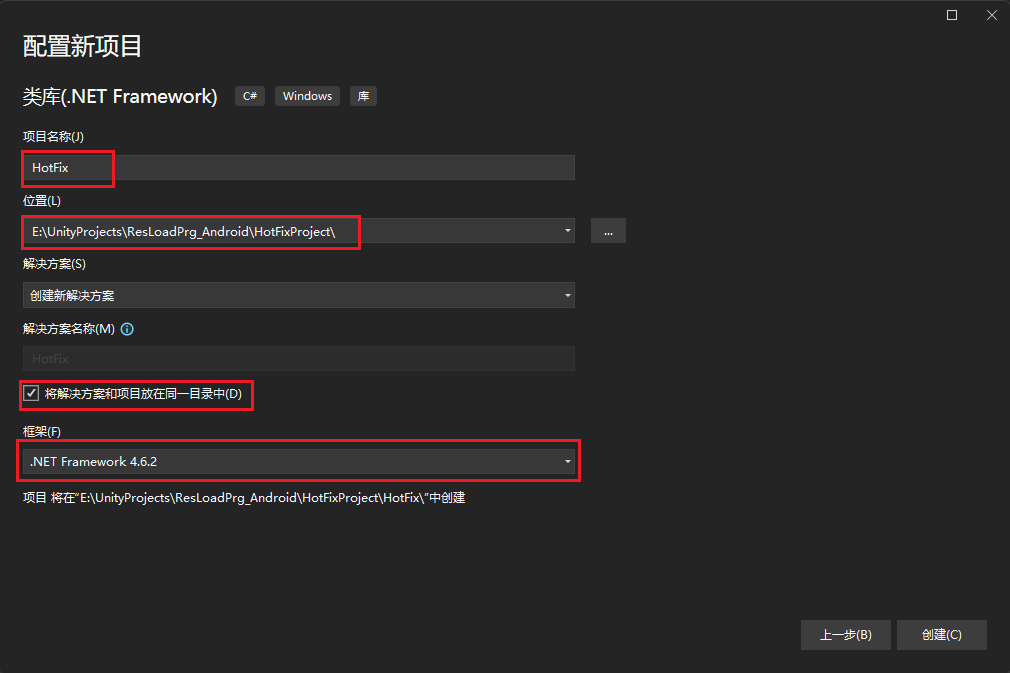Open the 框架 dropdown showing .NET Framework 4.6.2
The image size is (1010, 673).
[x=298, y=462]
